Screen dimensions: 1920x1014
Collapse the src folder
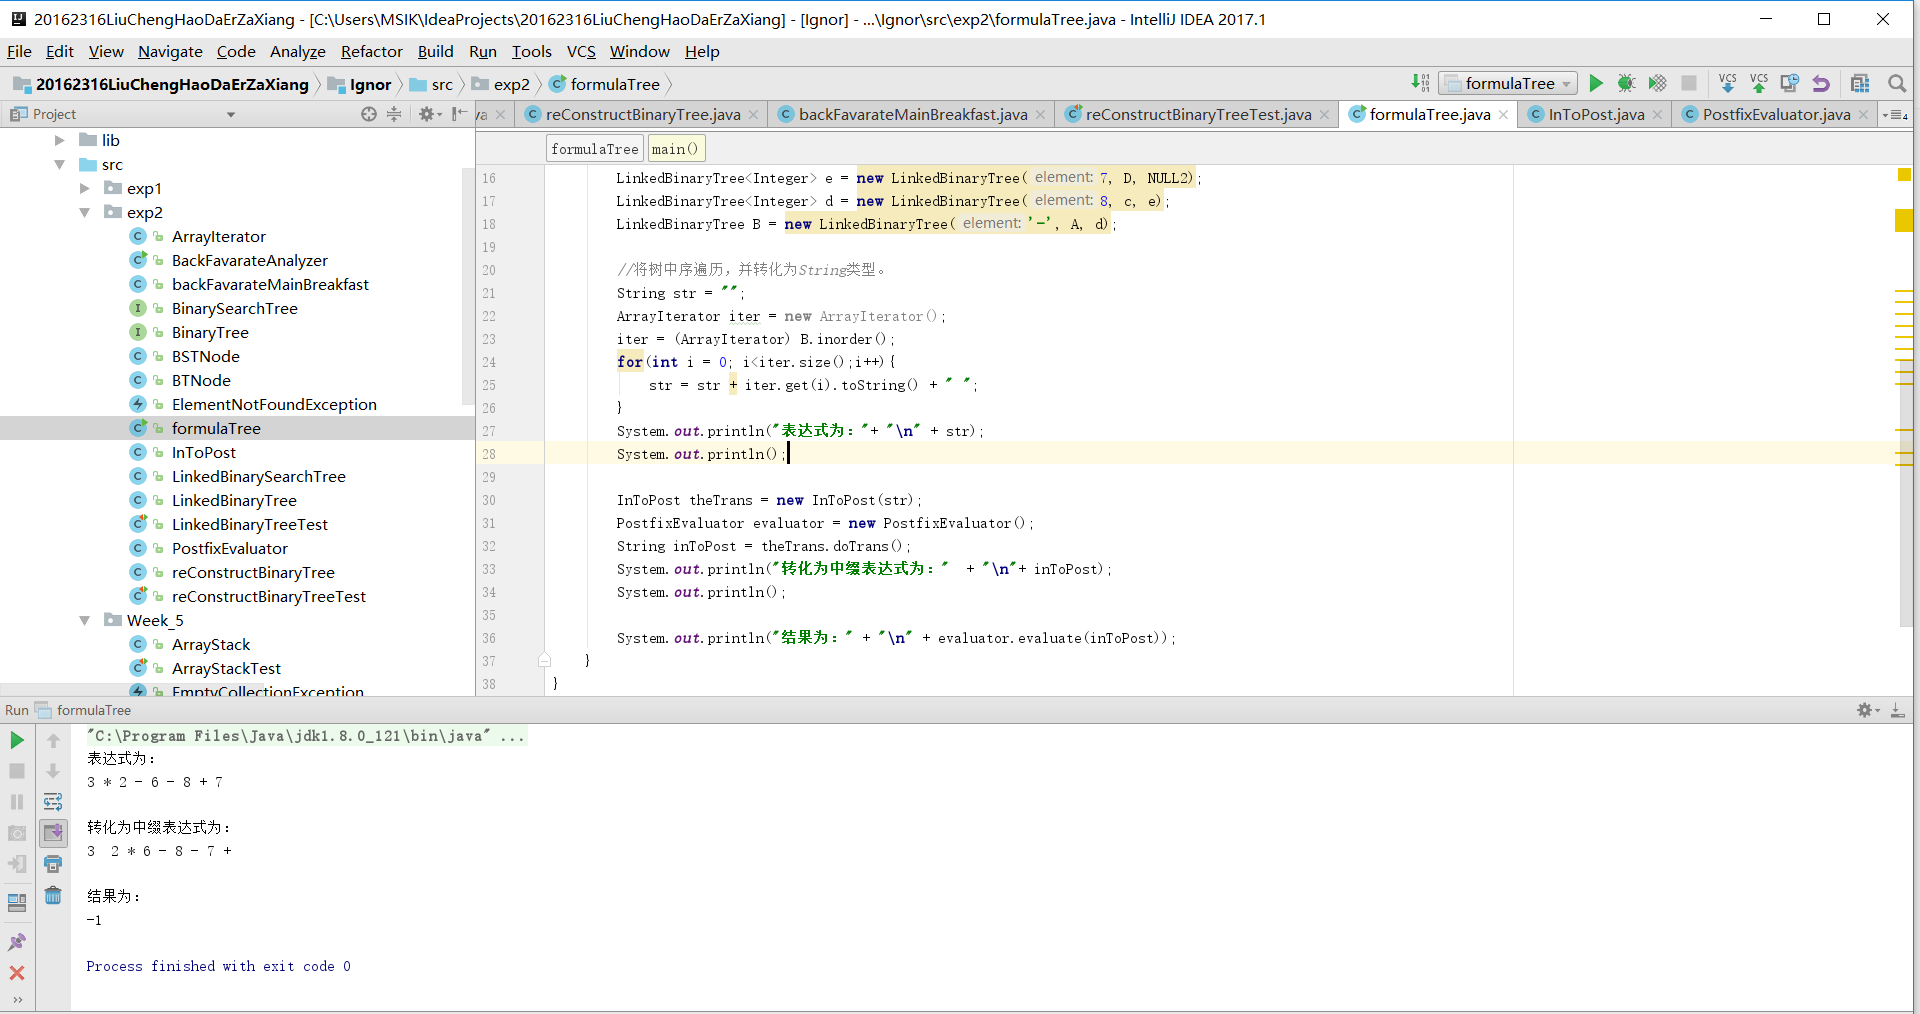[x=60, y=164]
